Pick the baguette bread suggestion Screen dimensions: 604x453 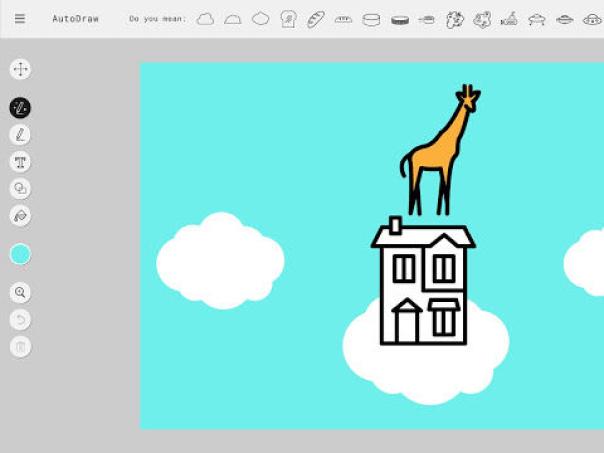click(316, 19)
